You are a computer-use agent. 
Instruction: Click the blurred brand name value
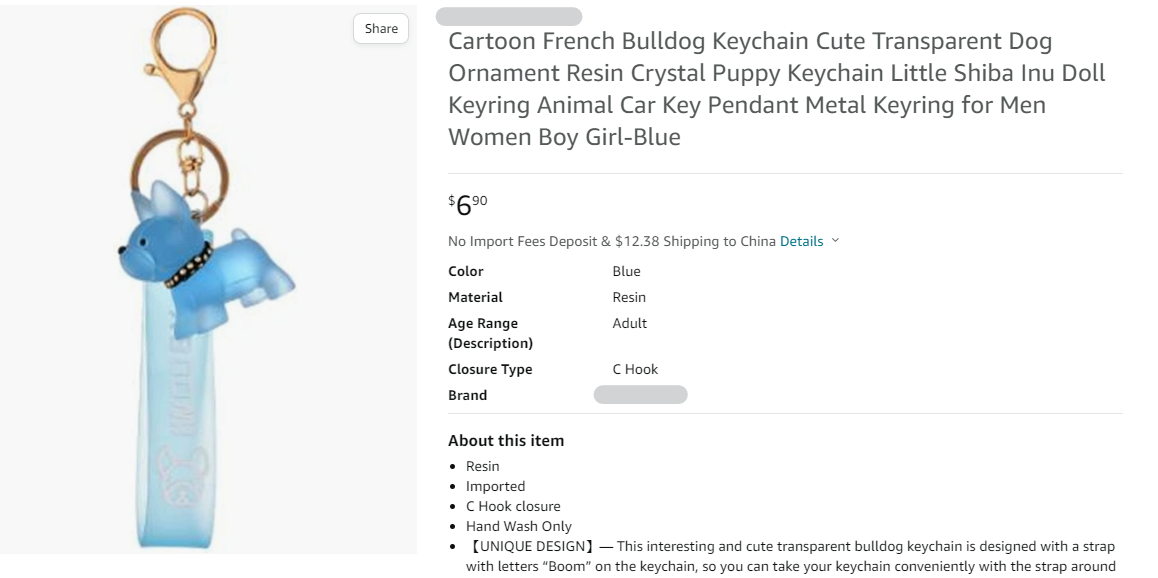[x=640, y=395]
